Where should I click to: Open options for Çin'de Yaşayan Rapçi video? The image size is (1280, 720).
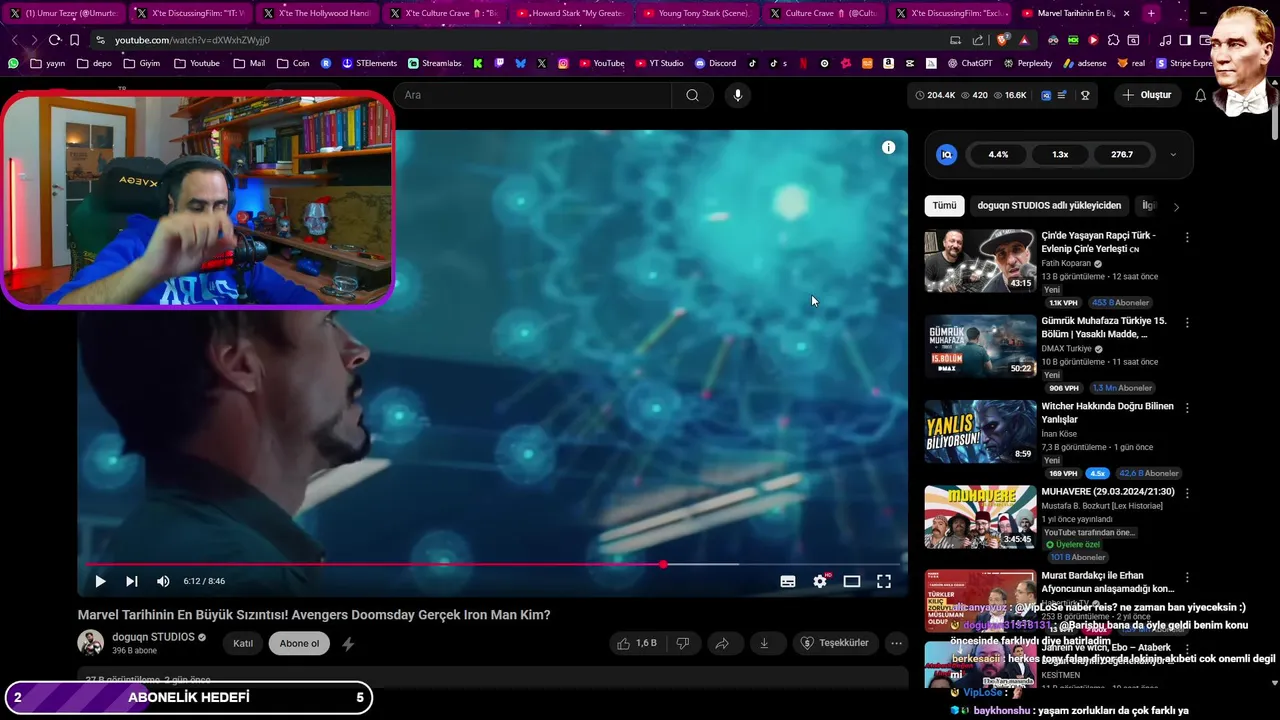pyautogui.click(x=1187, y=237)
